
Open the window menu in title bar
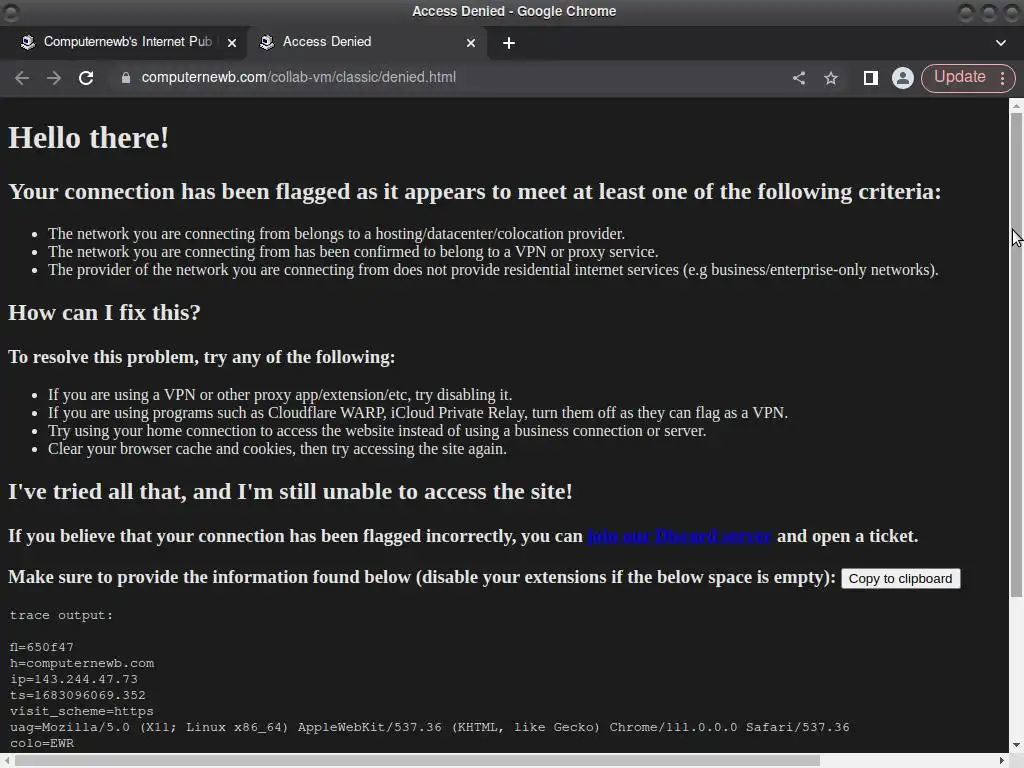point(11,12)
